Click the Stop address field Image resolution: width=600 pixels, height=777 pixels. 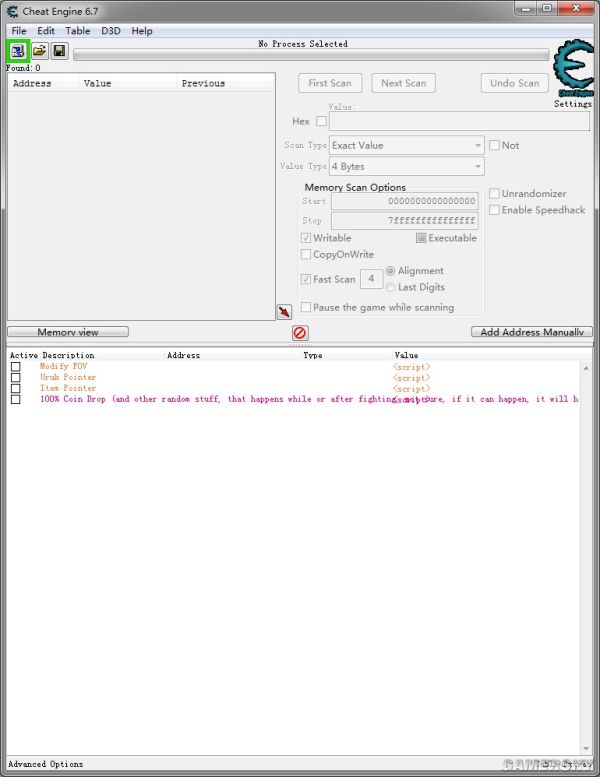point(405,220)
